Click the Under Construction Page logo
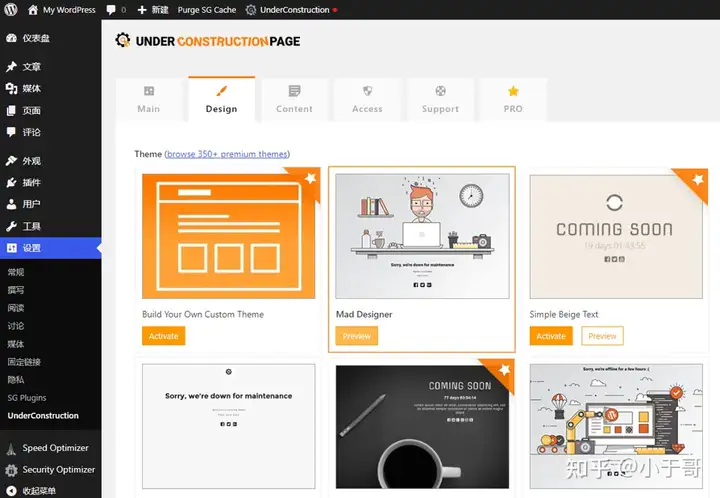The height and width of the screenshot is (498, 720). [208, 41]
